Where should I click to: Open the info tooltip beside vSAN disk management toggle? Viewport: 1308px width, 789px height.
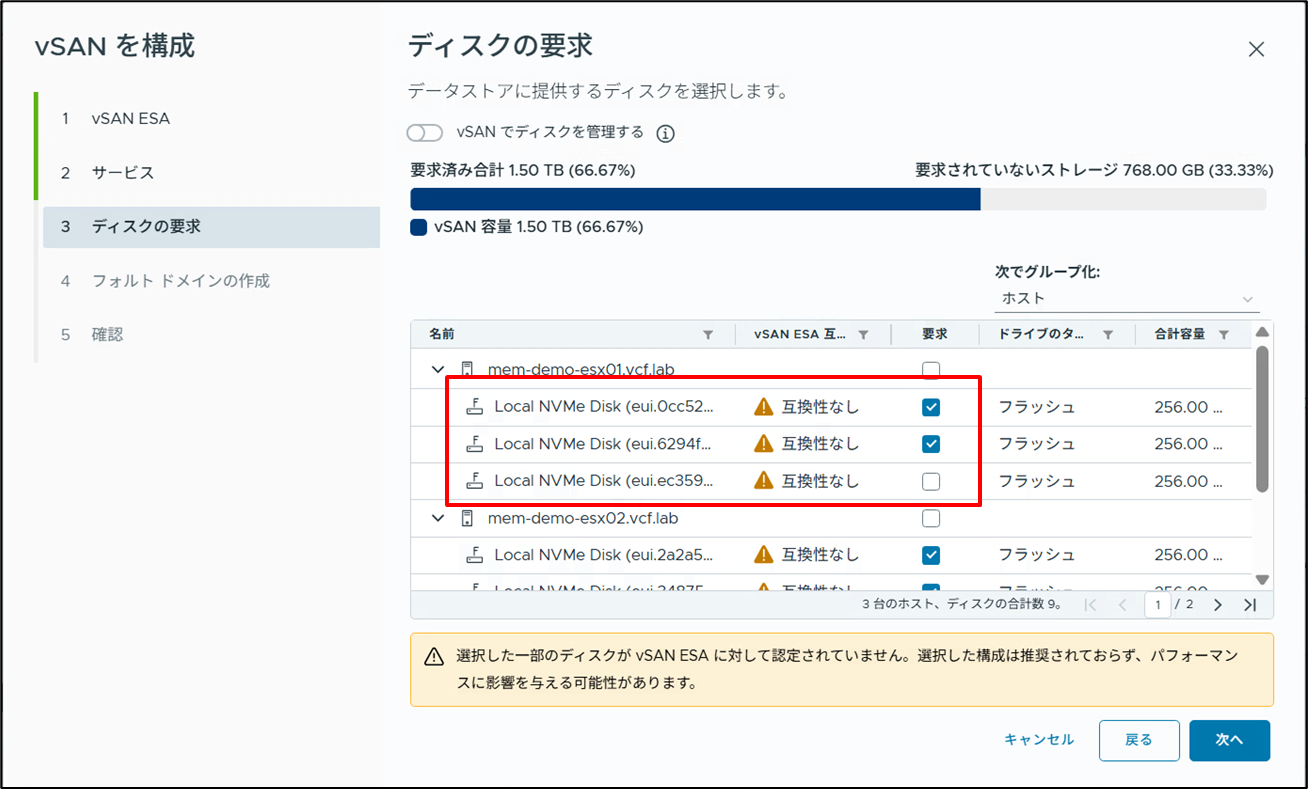(665, 132)
